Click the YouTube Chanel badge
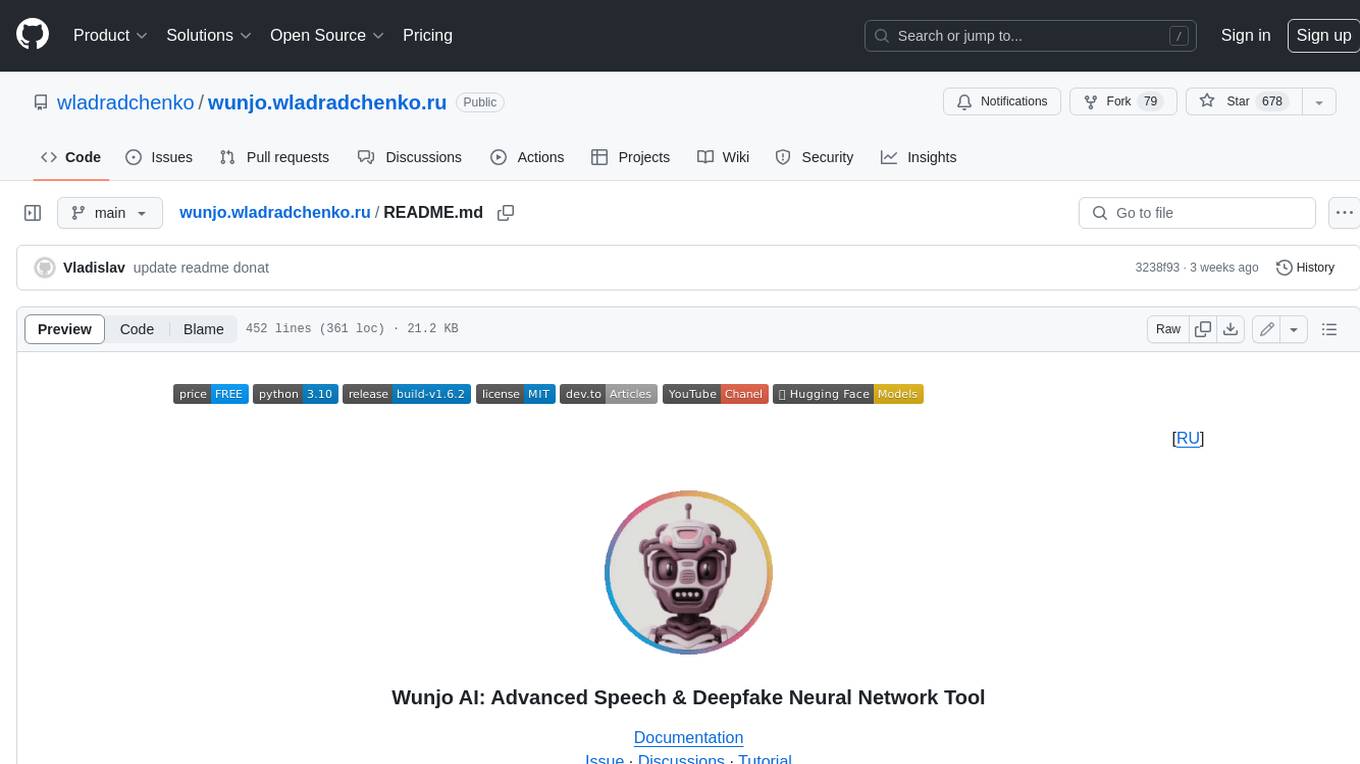This screenshot has height=764, width=1360. coord(715,394)
